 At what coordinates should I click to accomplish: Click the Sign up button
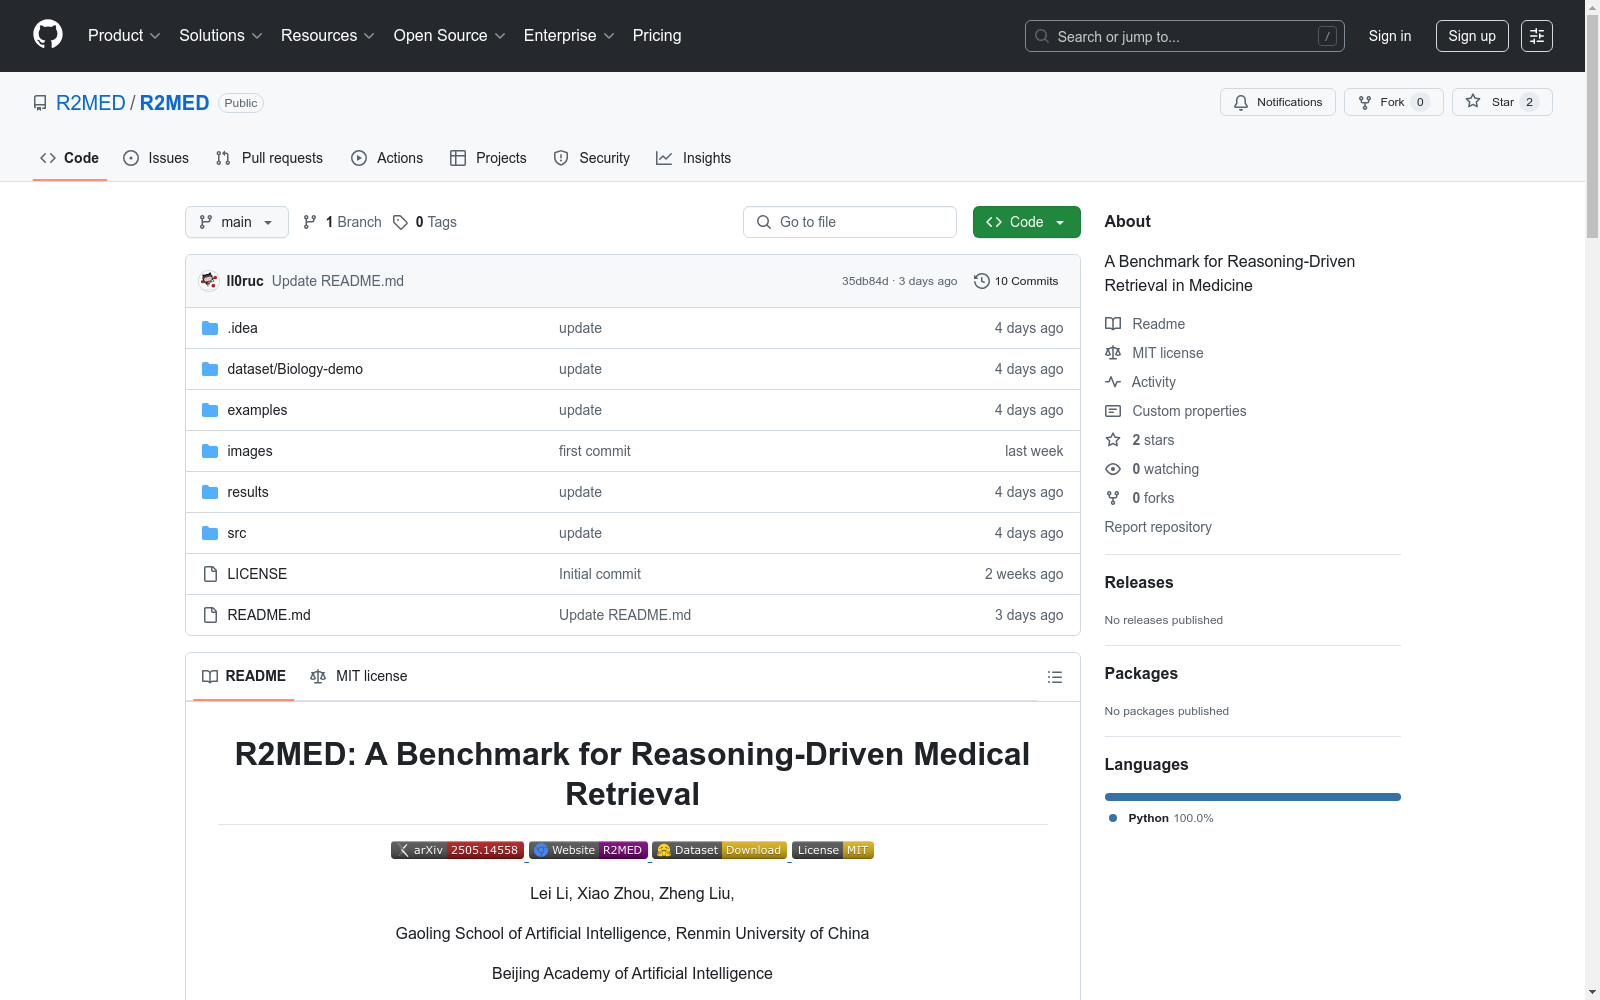click(1472, 36)
